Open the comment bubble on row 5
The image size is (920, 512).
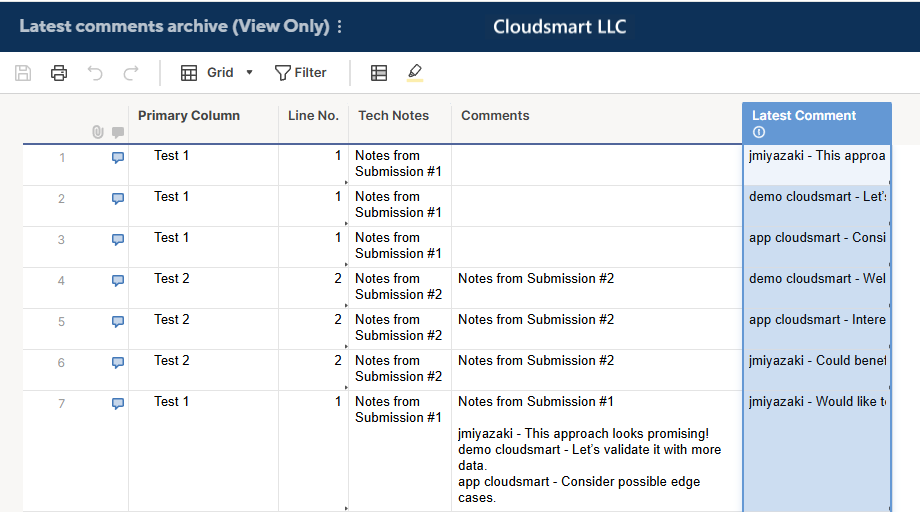coord(118,322)
